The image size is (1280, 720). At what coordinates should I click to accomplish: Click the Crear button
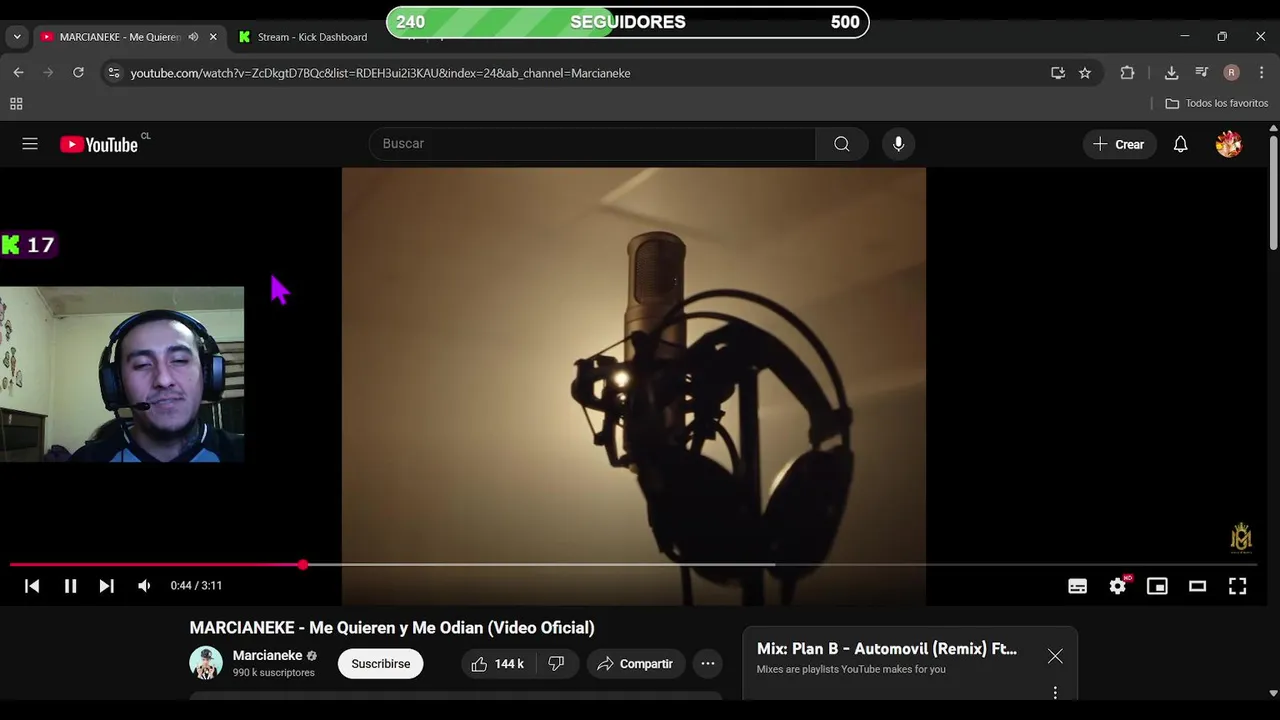1119,144
